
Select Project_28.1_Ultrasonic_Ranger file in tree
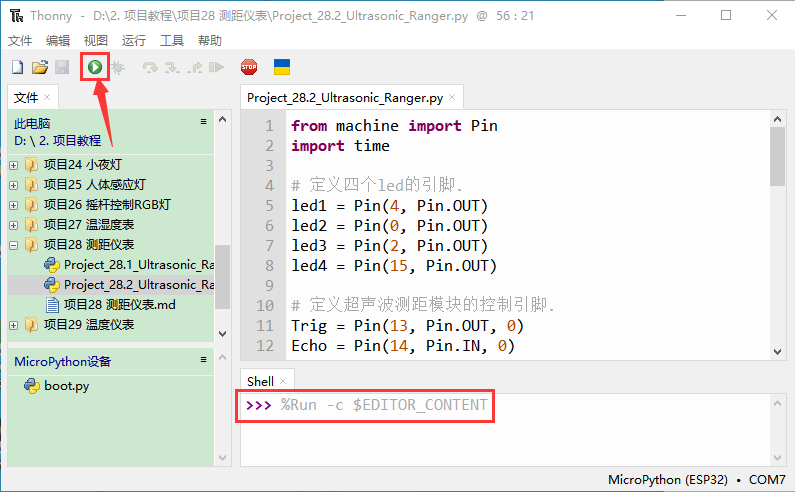[x=137, y=265]
